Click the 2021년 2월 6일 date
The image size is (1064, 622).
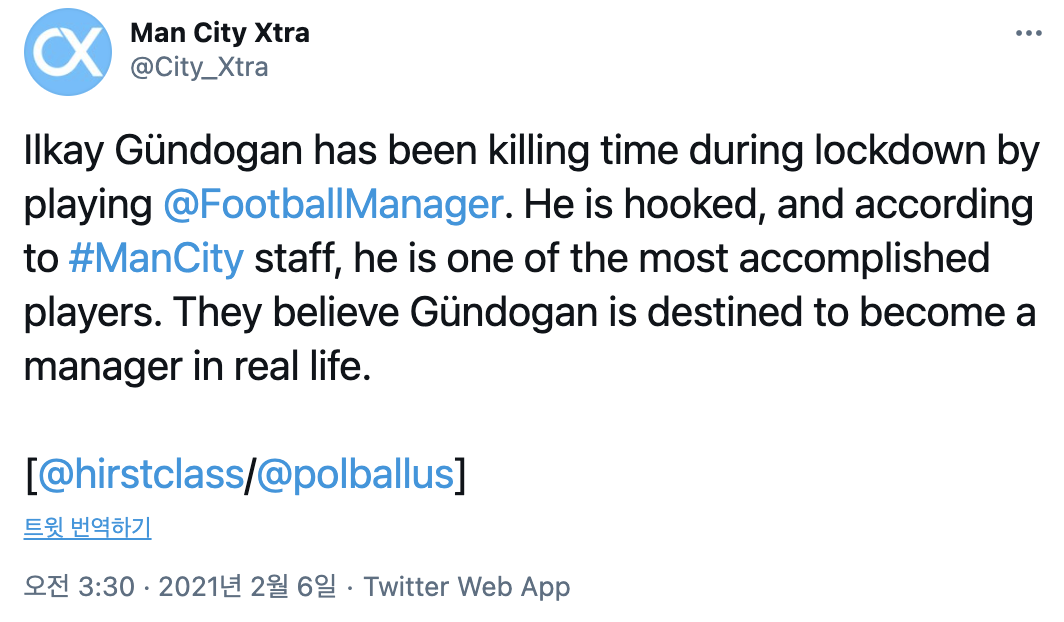point(246,587)
